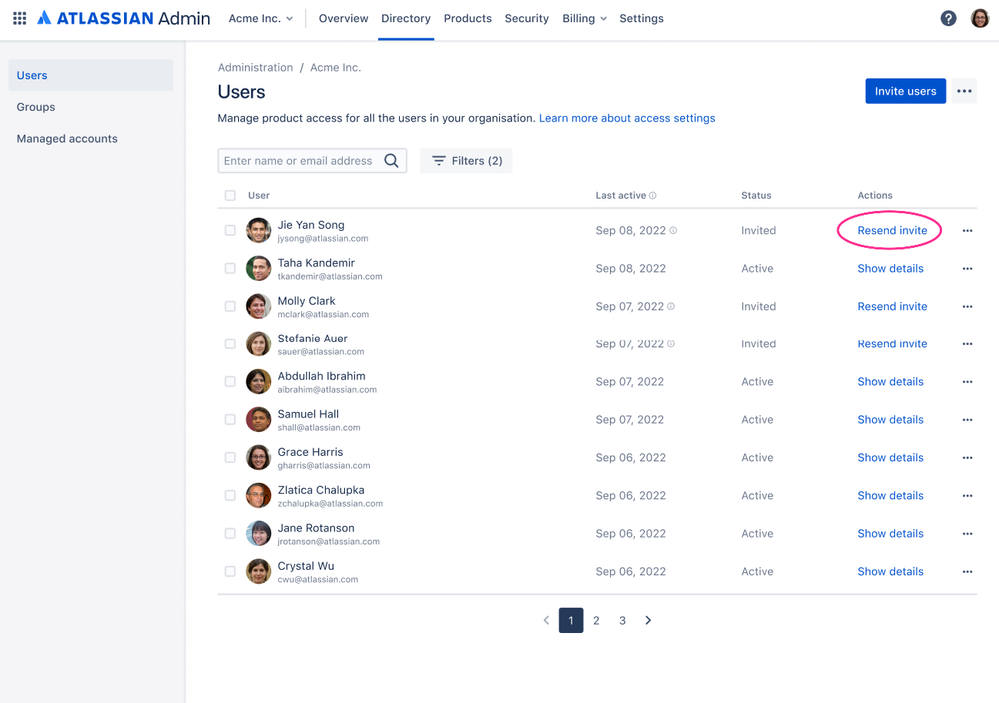This screenshot has width=999, height=703.
Task: Expand the Billing dropdown
Action: (584, 18)
